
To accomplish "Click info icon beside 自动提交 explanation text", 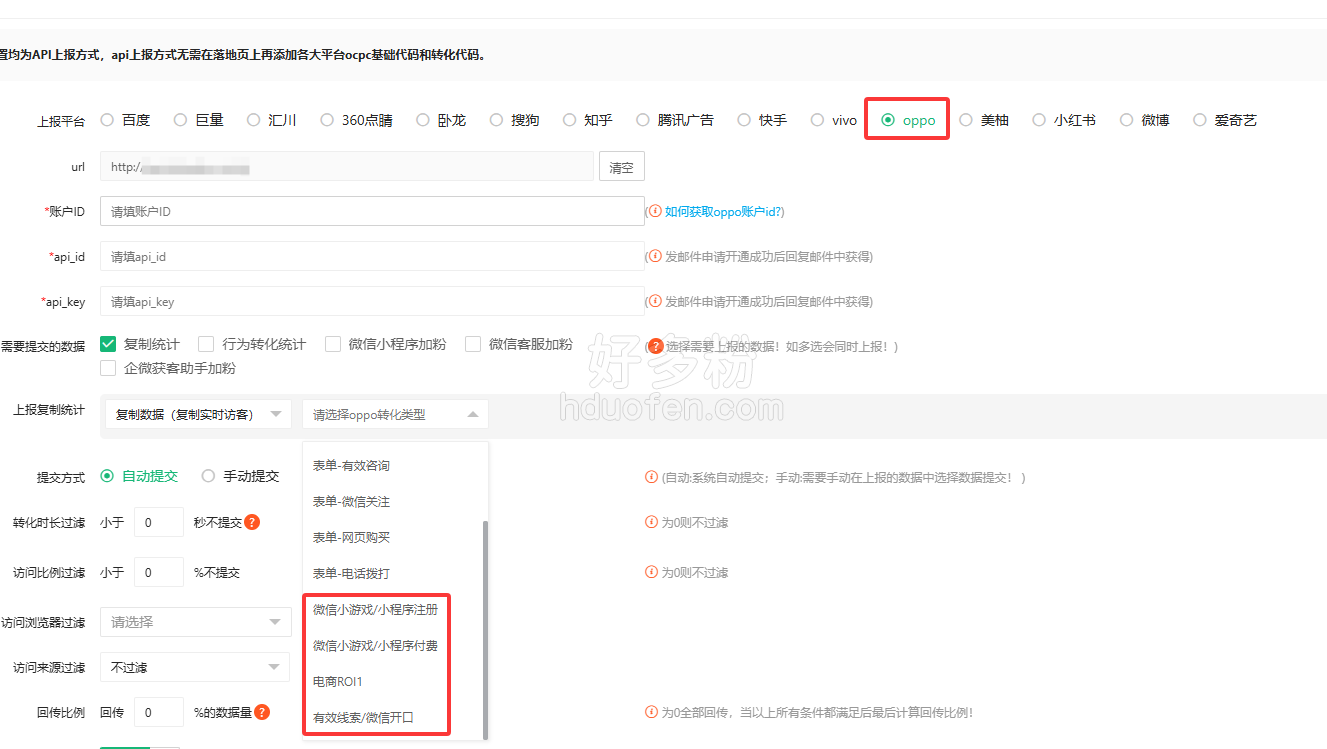I will click(x=652, y=477).
